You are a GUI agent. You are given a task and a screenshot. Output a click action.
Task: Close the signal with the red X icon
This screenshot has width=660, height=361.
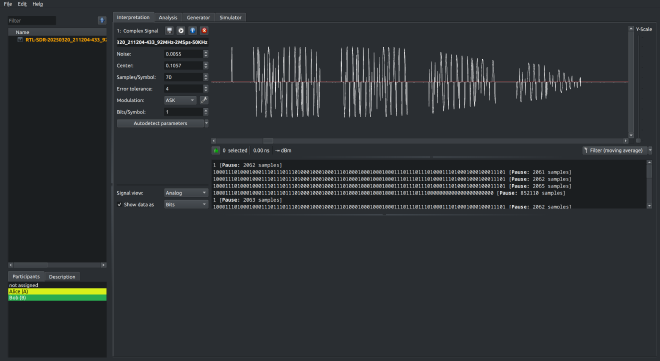(x=204, y=31)
